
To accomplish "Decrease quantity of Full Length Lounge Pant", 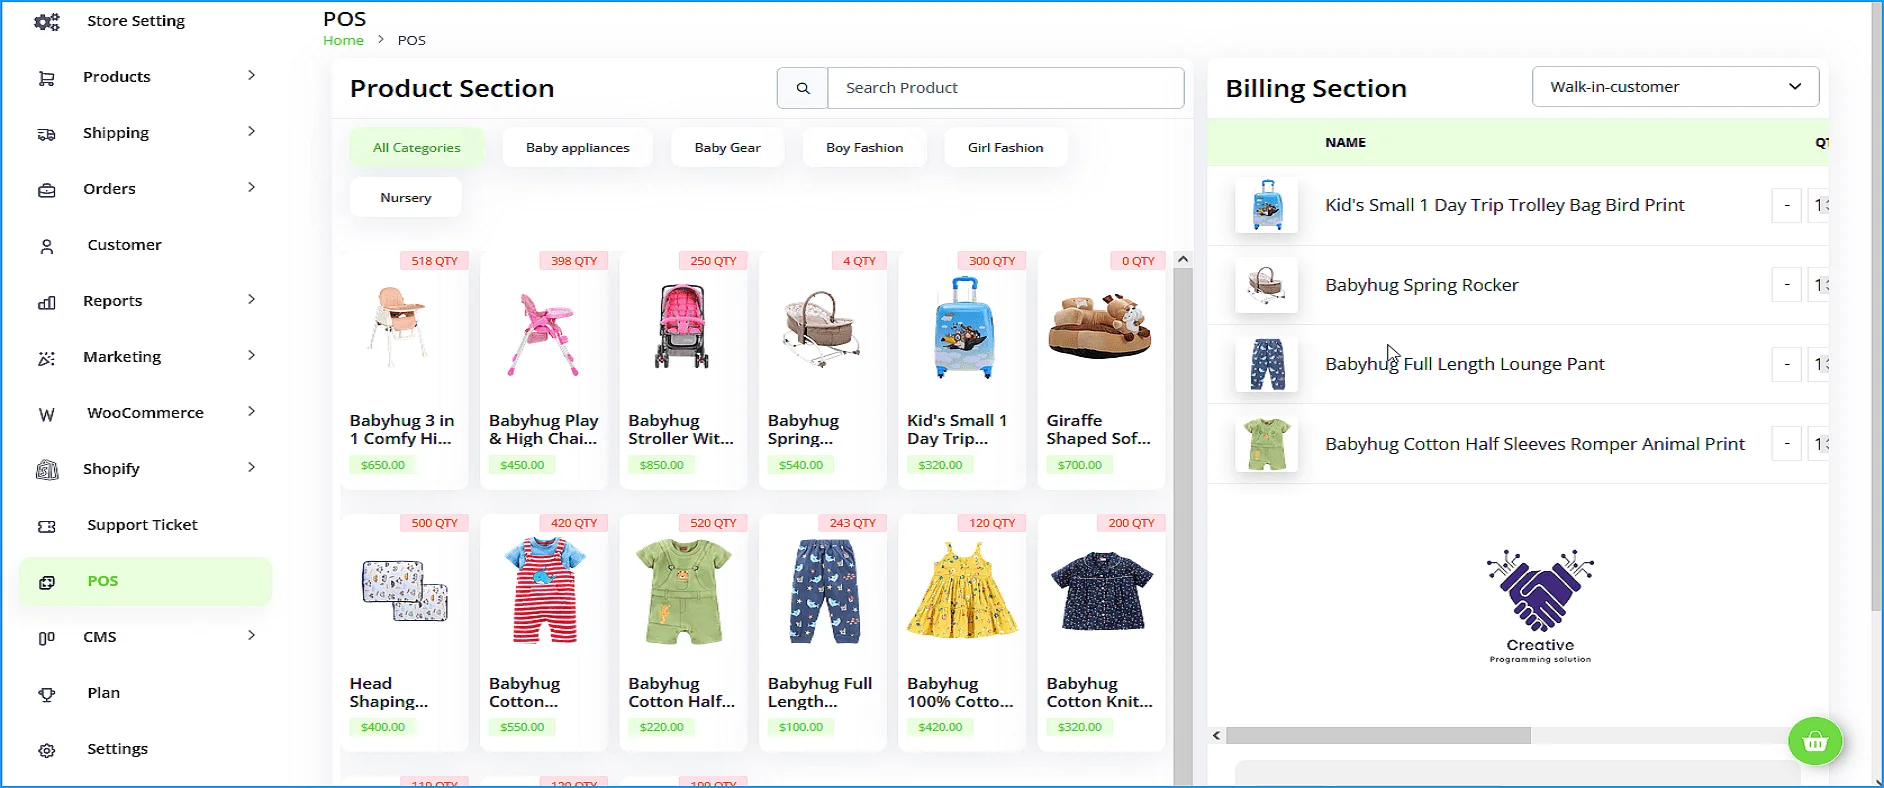I will (1786, 364).
